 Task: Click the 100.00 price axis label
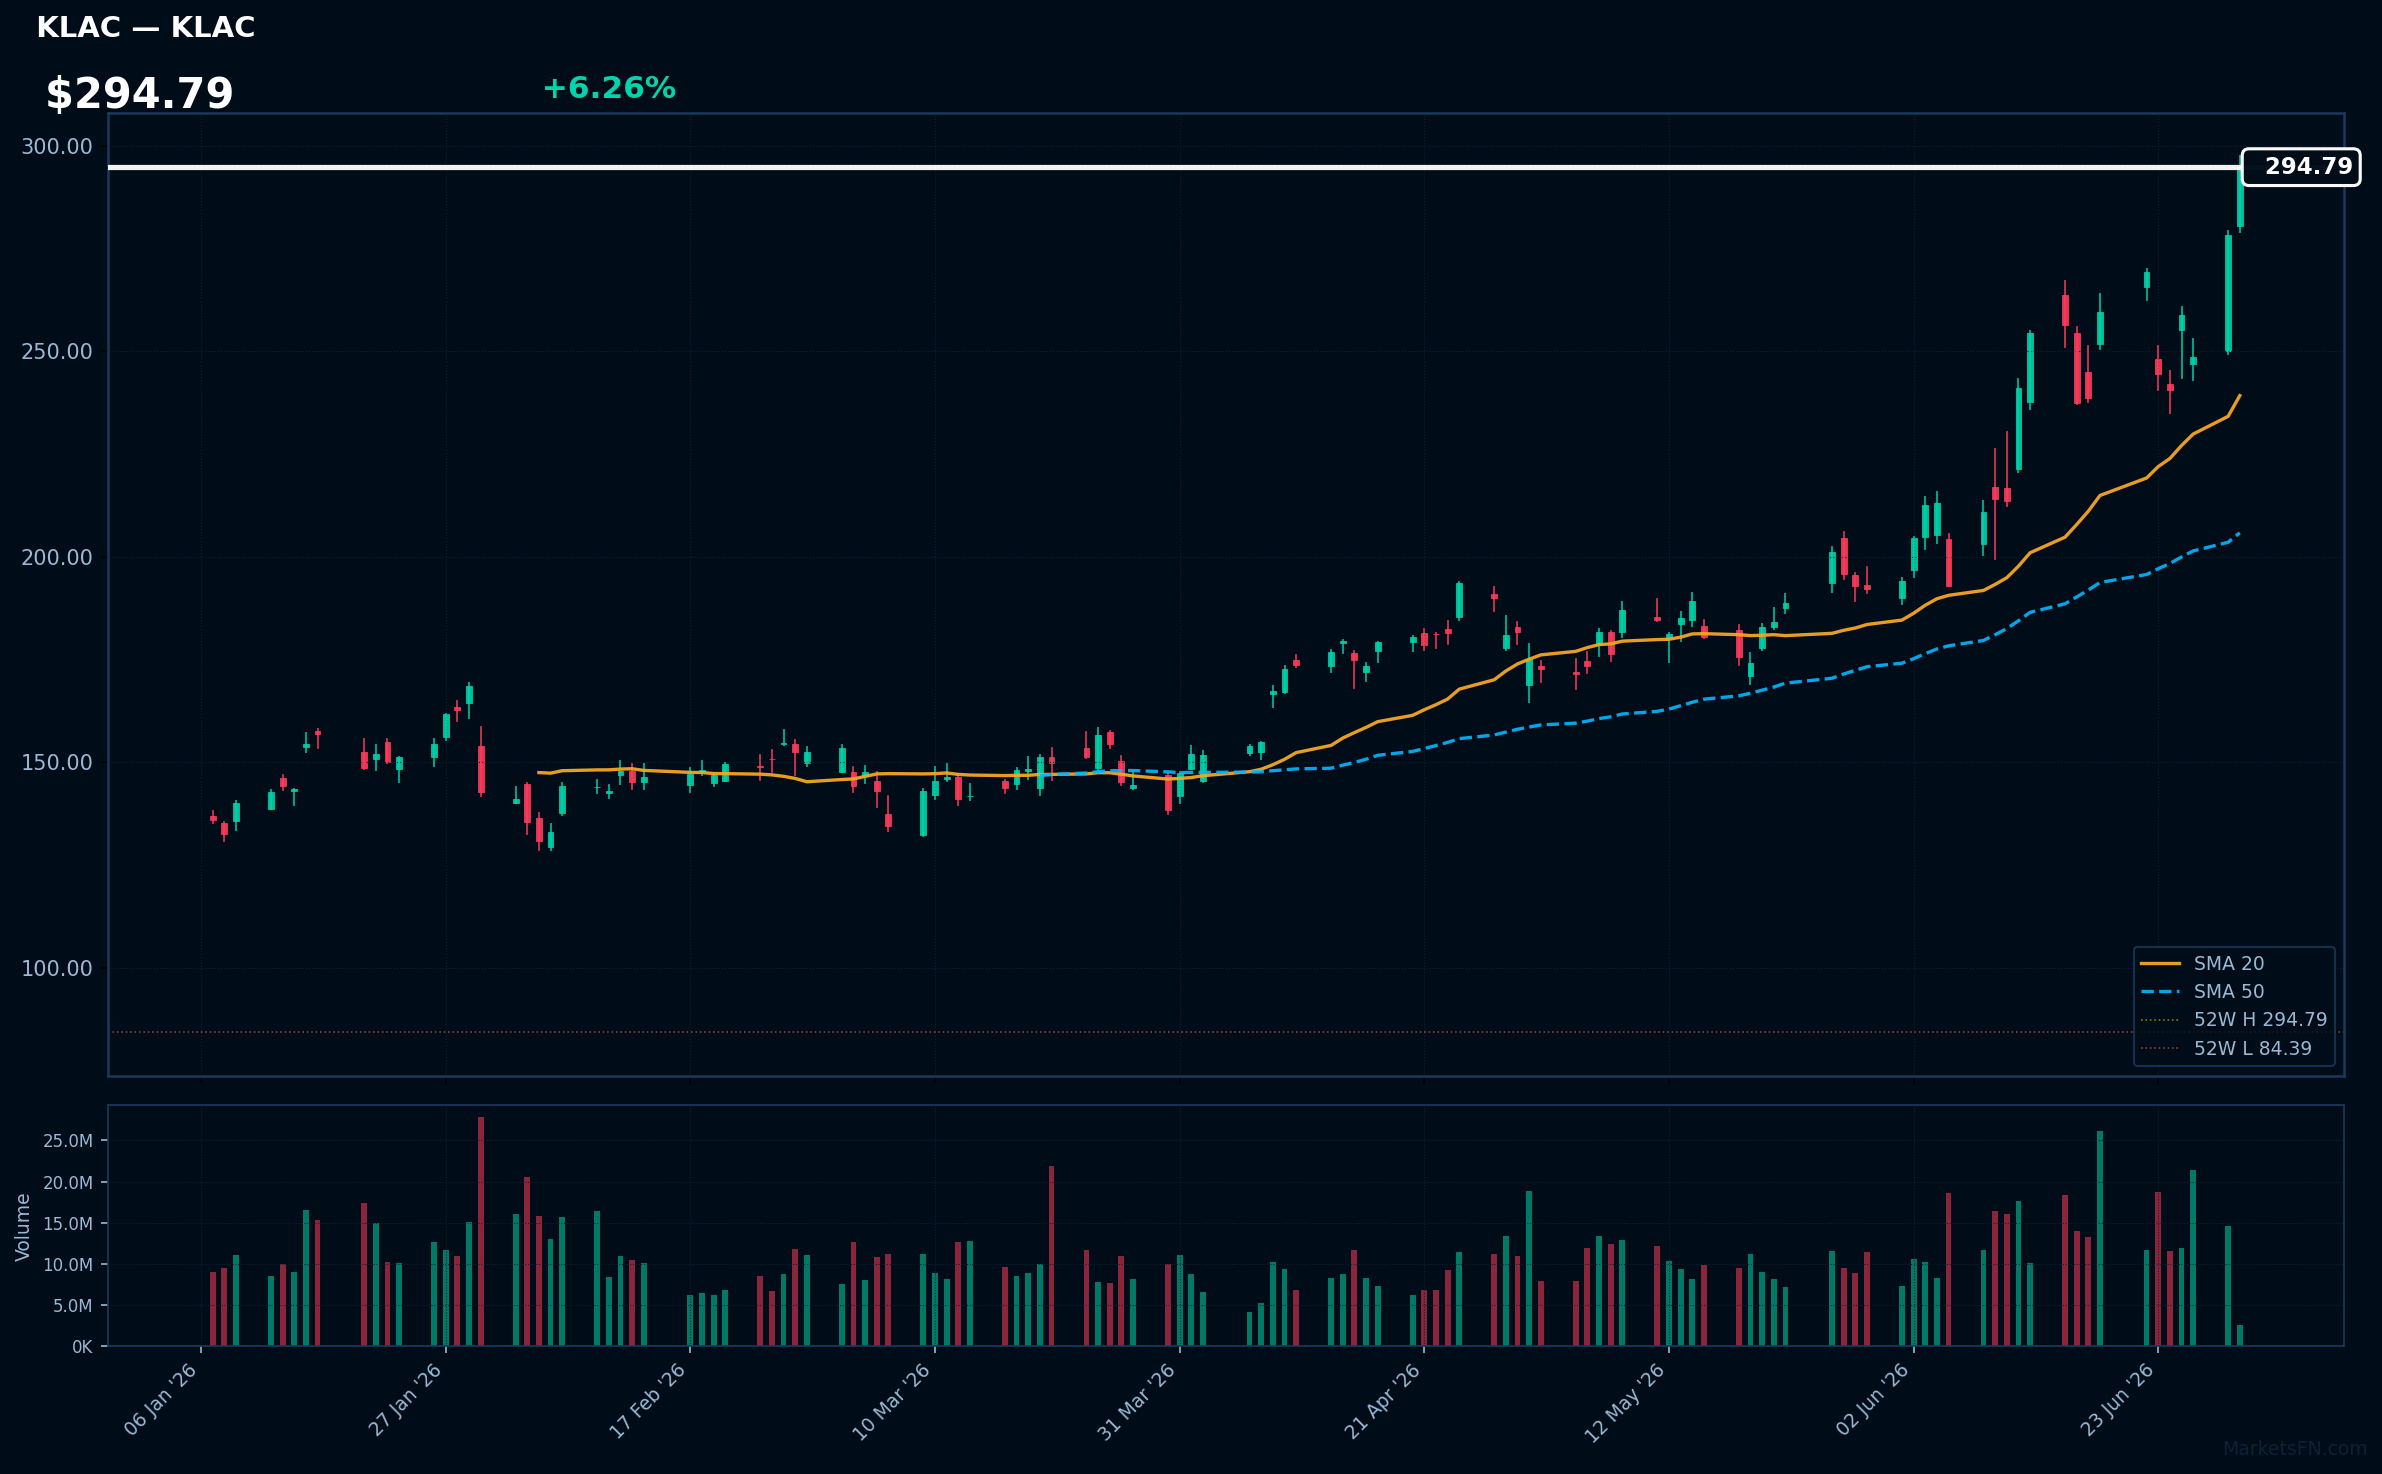click(57, 969)
